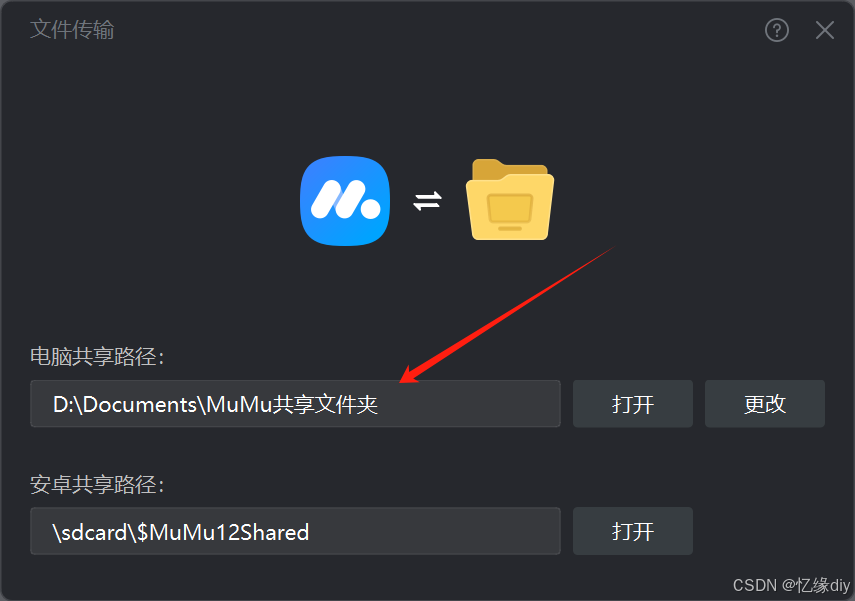This screenshot has width=855, height=601.
Task: Open help via the question mark icon
Action: pos(776,30)
